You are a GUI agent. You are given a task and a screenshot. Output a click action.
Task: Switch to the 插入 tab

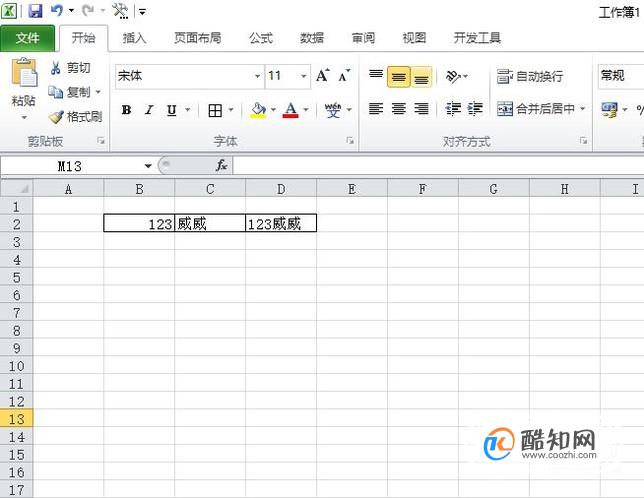(x=134, y=38)
